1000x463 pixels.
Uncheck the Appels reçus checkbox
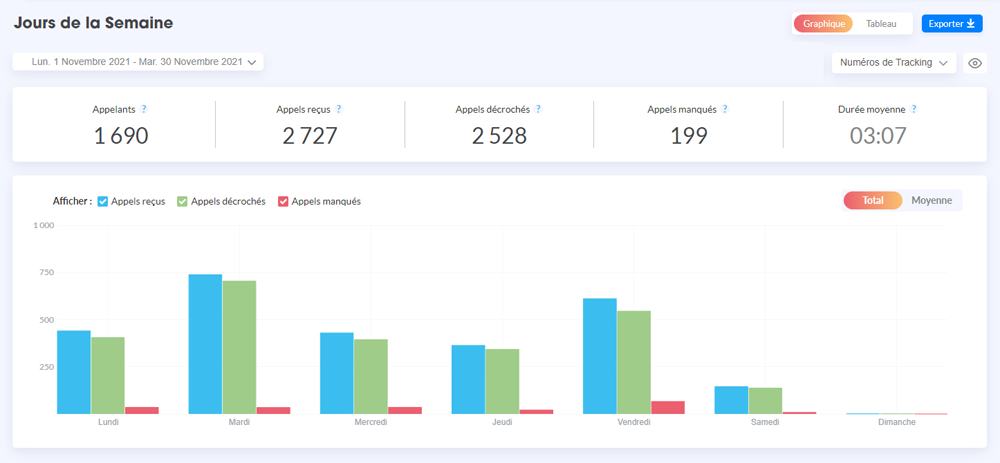tap(103, 201)
